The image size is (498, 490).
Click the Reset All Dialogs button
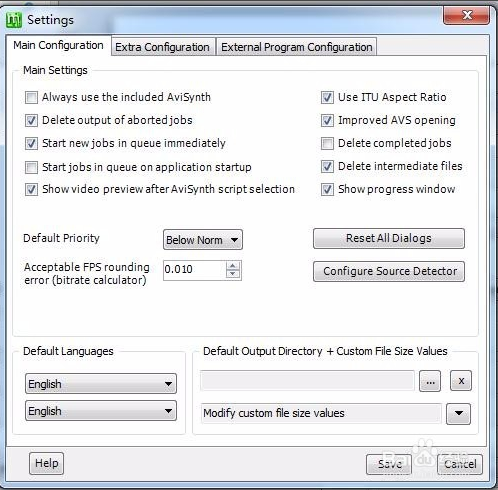pos(389,238)
